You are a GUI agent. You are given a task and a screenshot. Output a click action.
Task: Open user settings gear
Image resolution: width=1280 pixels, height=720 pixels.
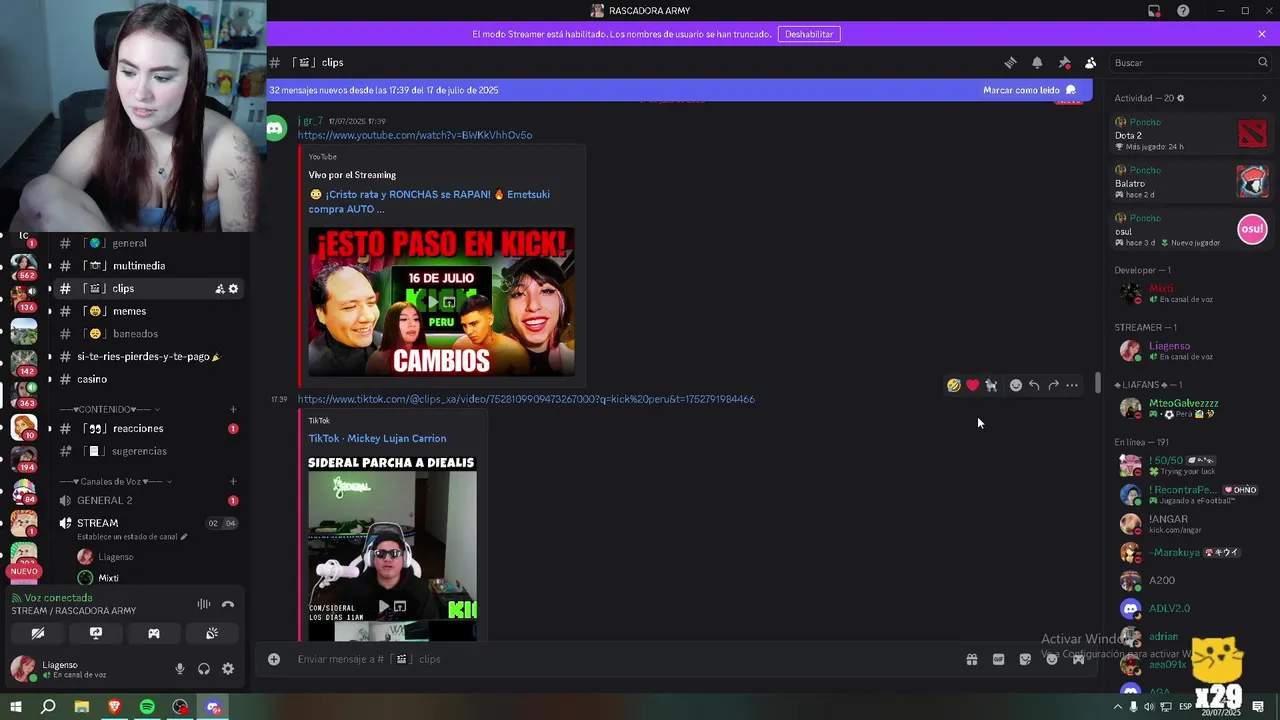(228, 669)
